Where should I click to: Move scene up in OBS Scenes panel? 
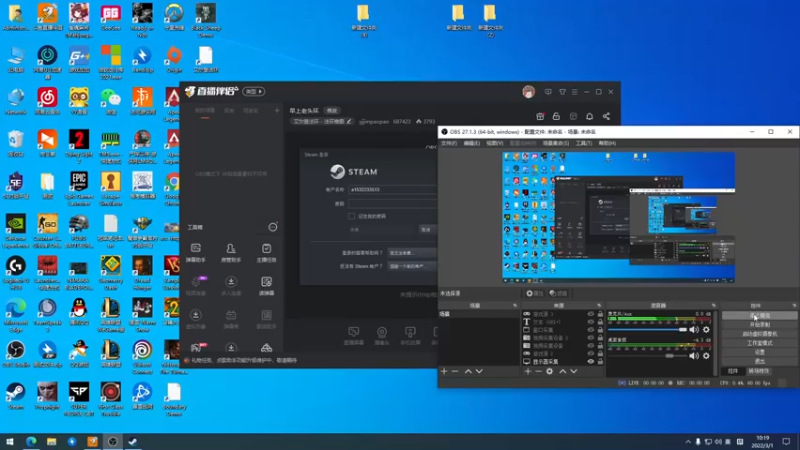click(468, 371)
